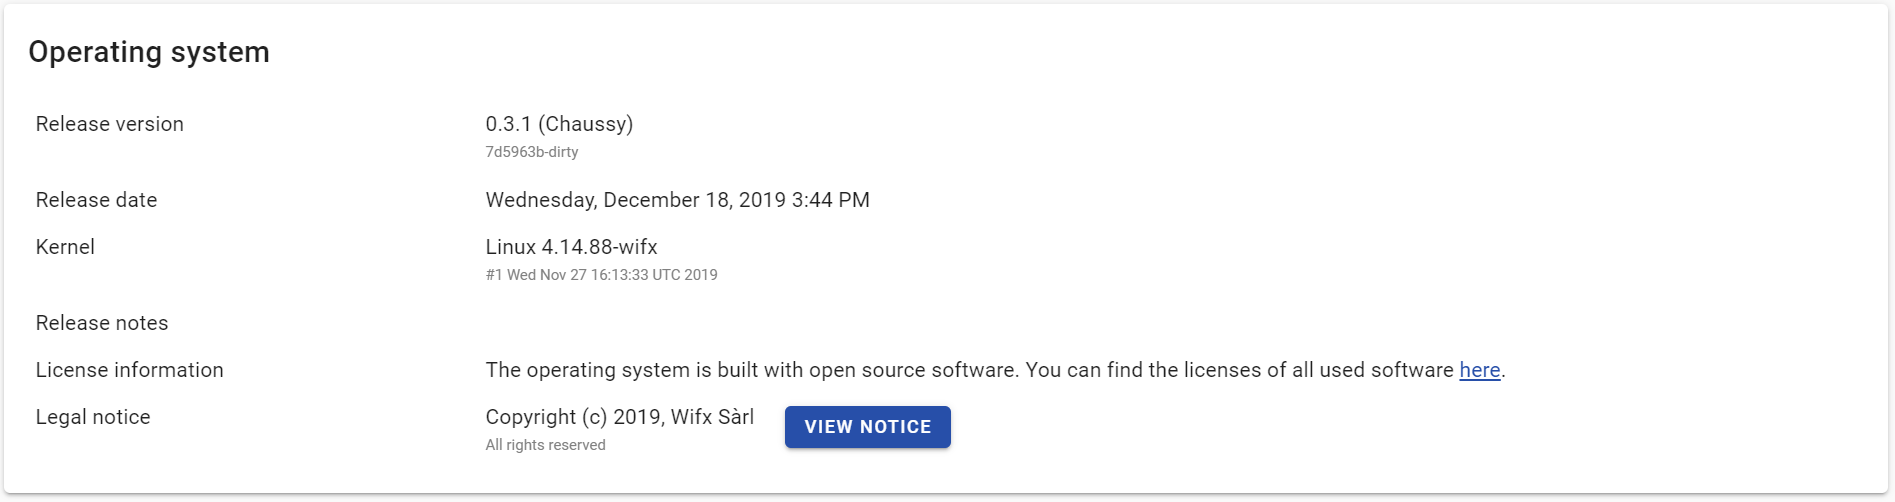Open the licenses 'here' link
The image size is (1895, 502).
click(x=1479, y=370)
